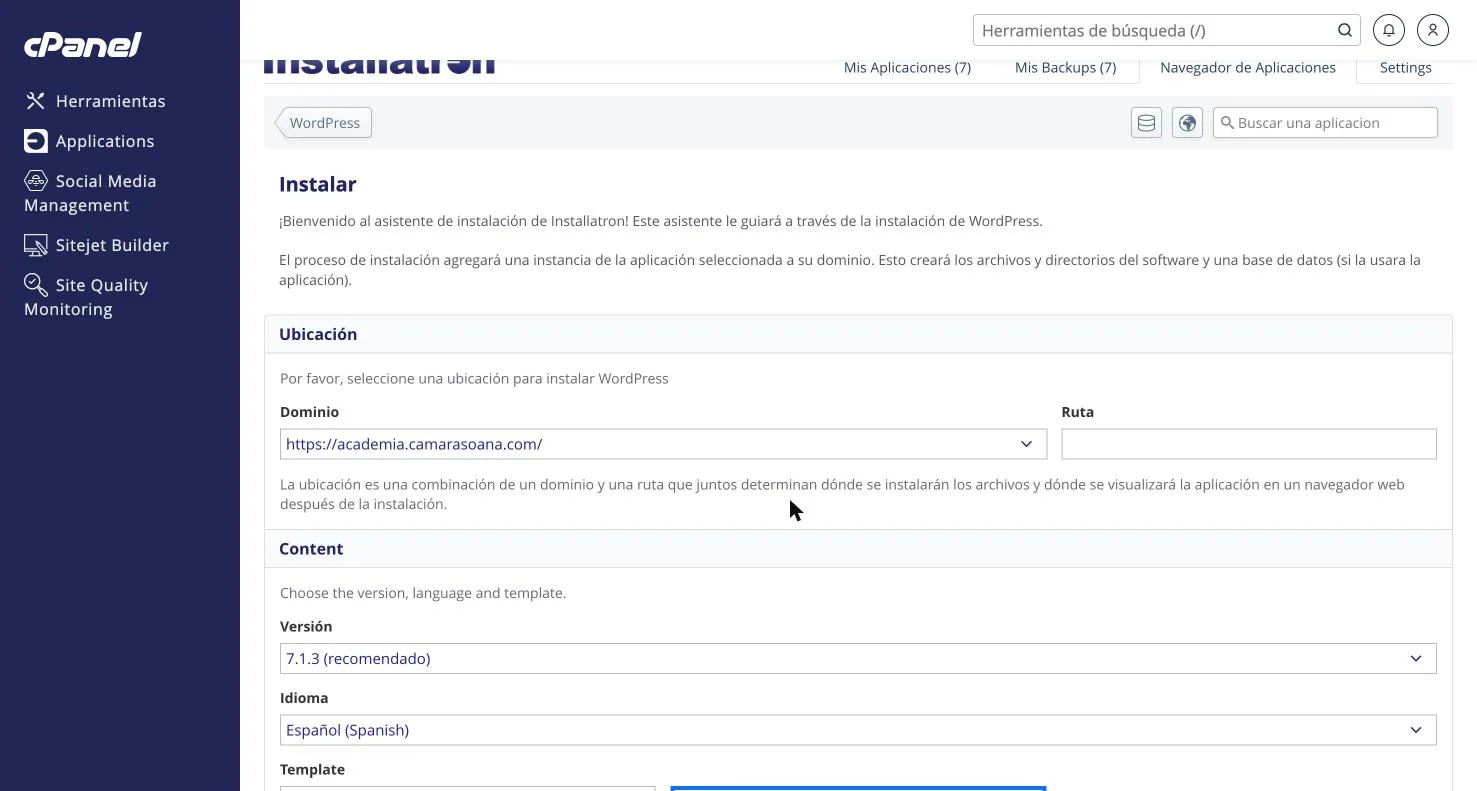Click the Ubicación section header
Image resolution: width=1477 pixels, height=791 pixels.
tap(858, 334)
